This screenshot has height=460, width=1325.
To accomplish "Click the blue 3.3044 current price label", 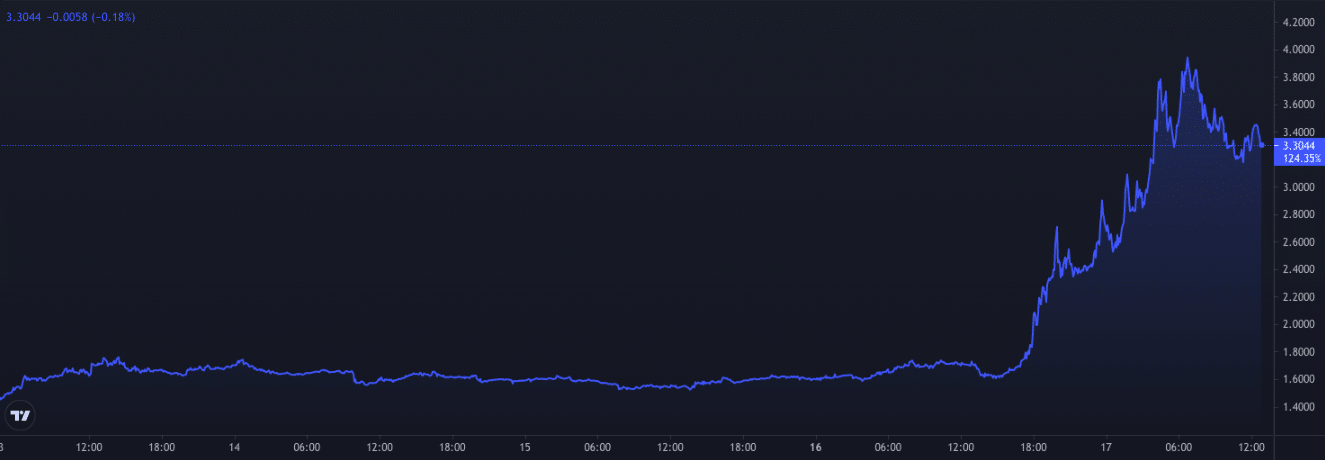I will click(x=1298, y=145).
